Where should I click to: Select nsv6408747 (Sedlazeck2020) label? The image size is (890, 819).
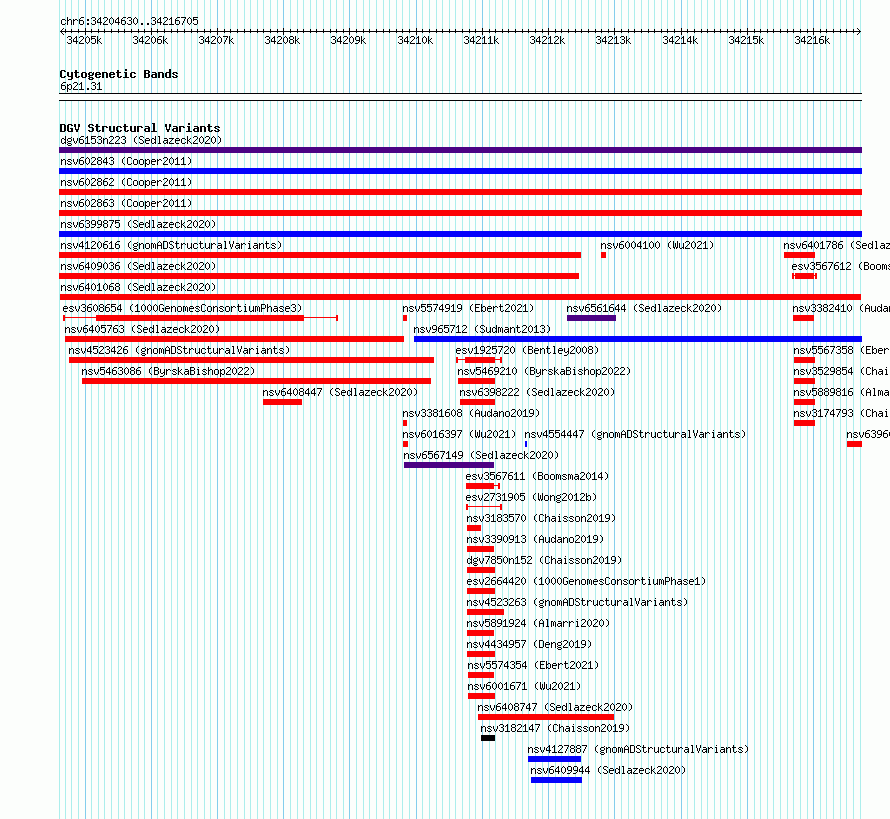[x=555, y=707]
